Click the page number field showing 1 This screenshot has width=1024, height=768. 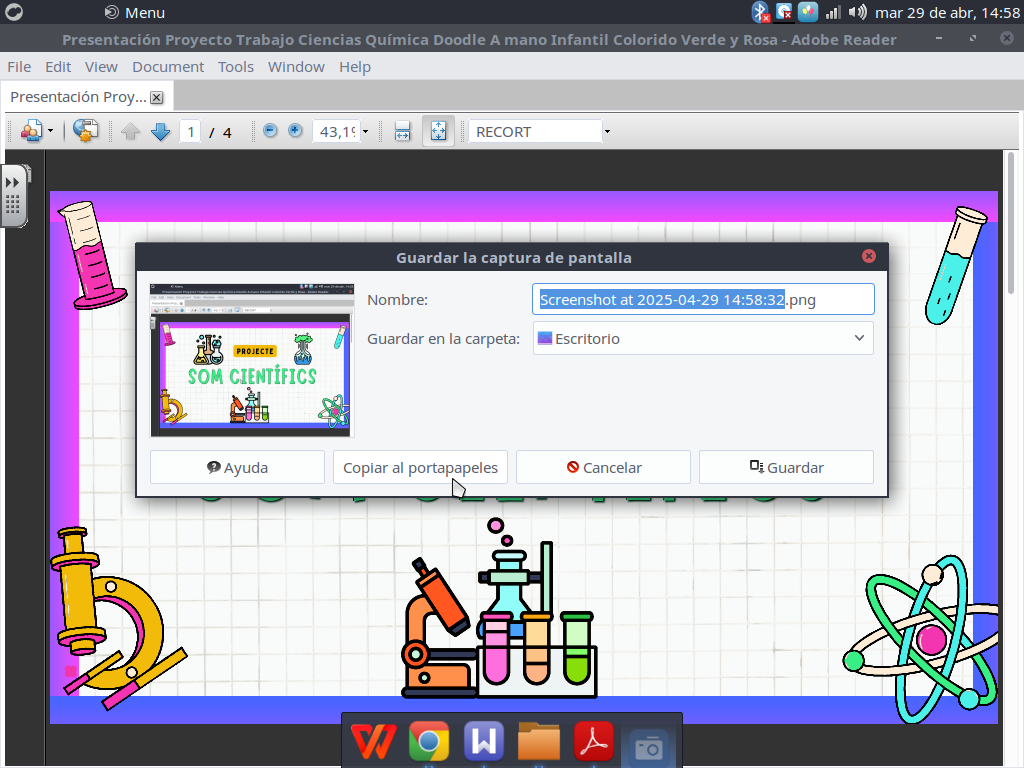point(190,132)
